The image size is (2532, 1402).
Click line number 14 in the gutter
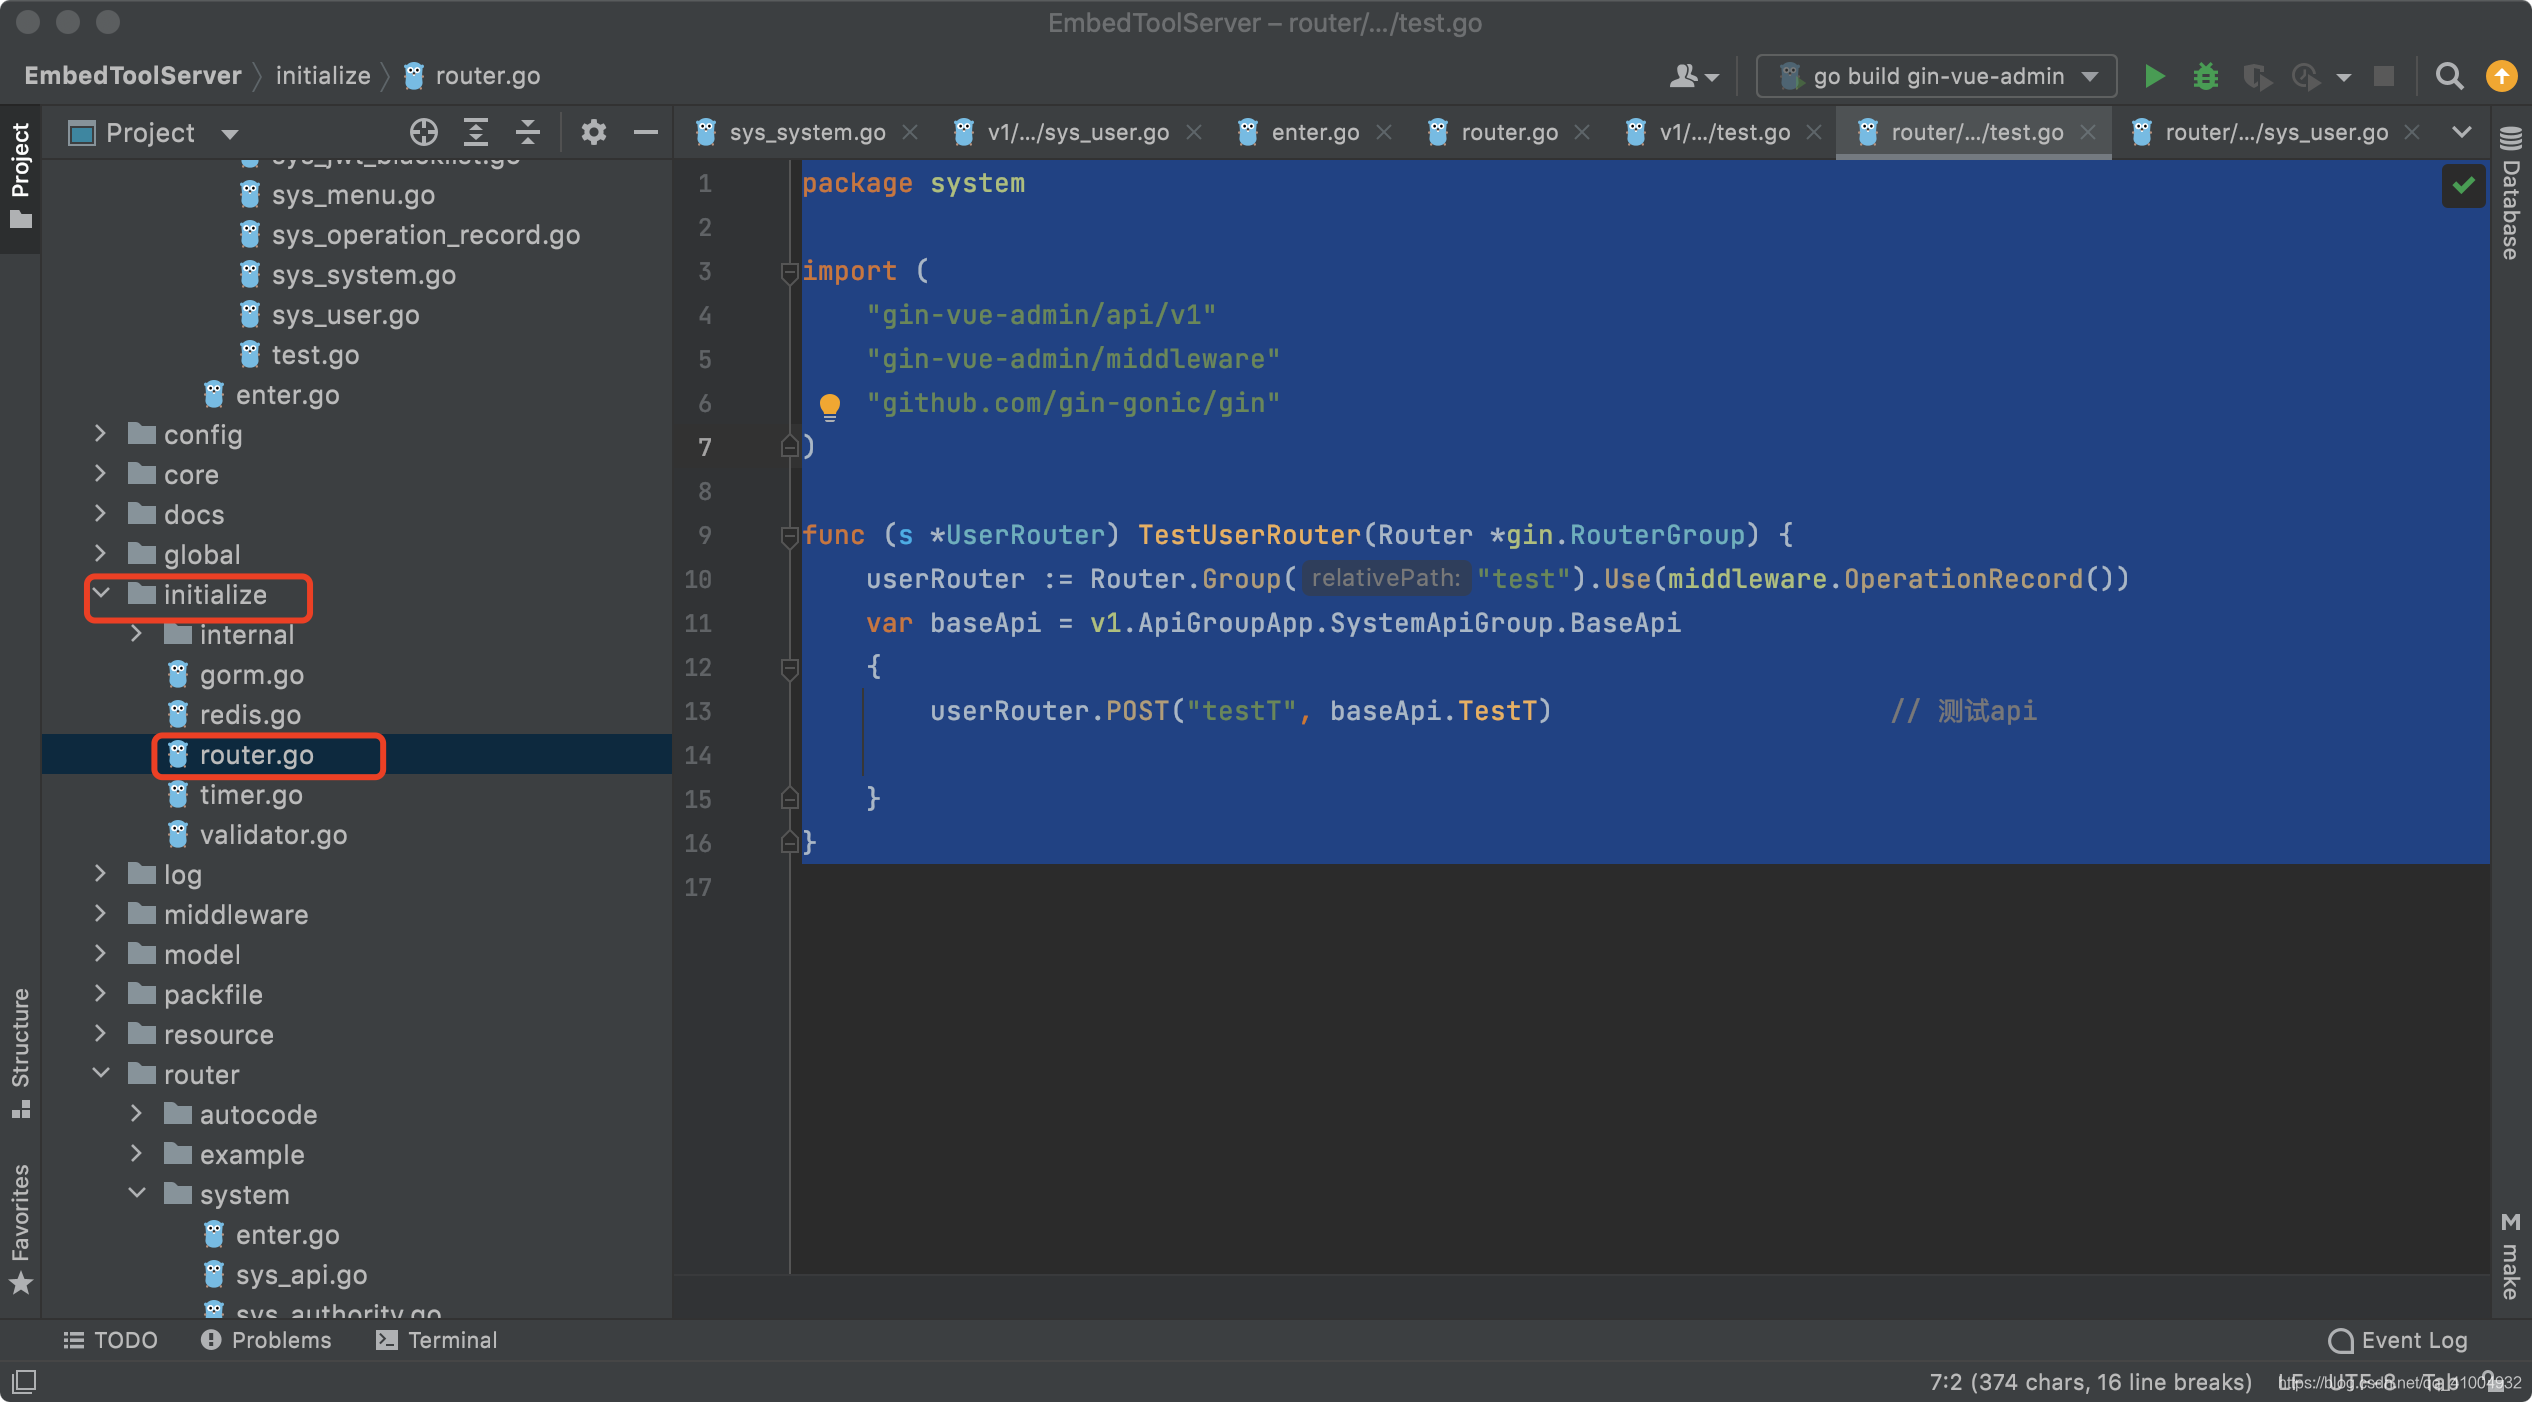(699, 755)
